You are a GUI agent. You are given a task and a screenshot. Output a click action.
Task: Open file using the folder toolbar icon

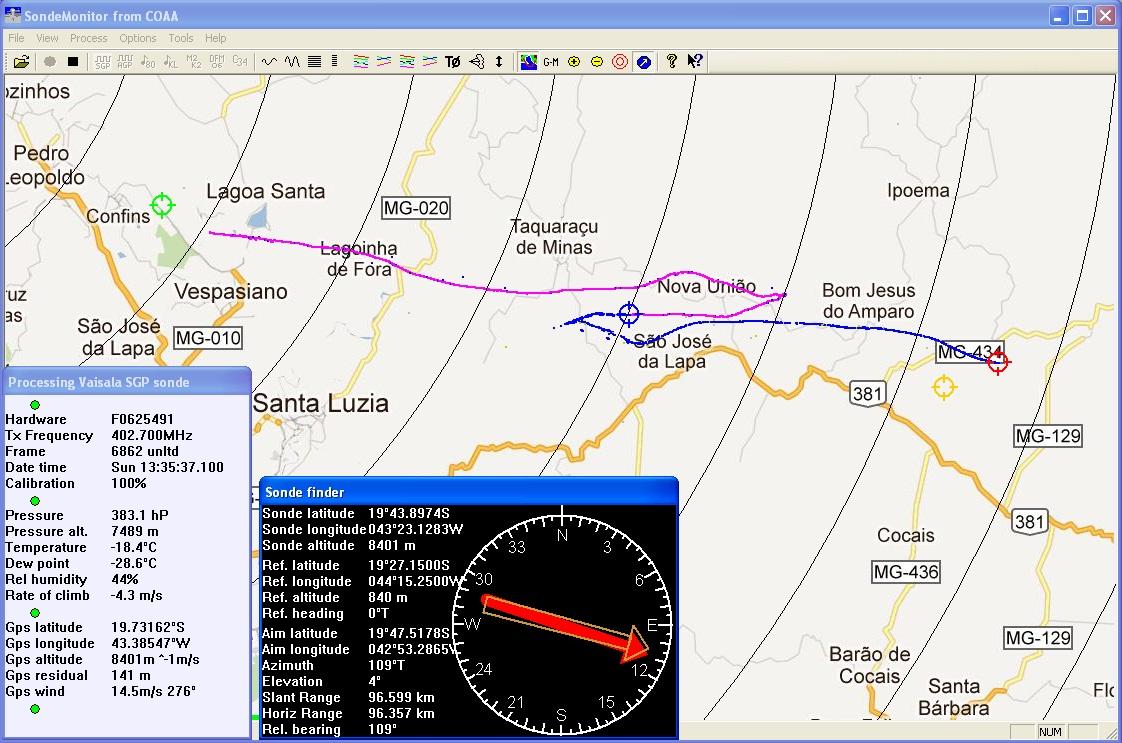pos(21,62)
